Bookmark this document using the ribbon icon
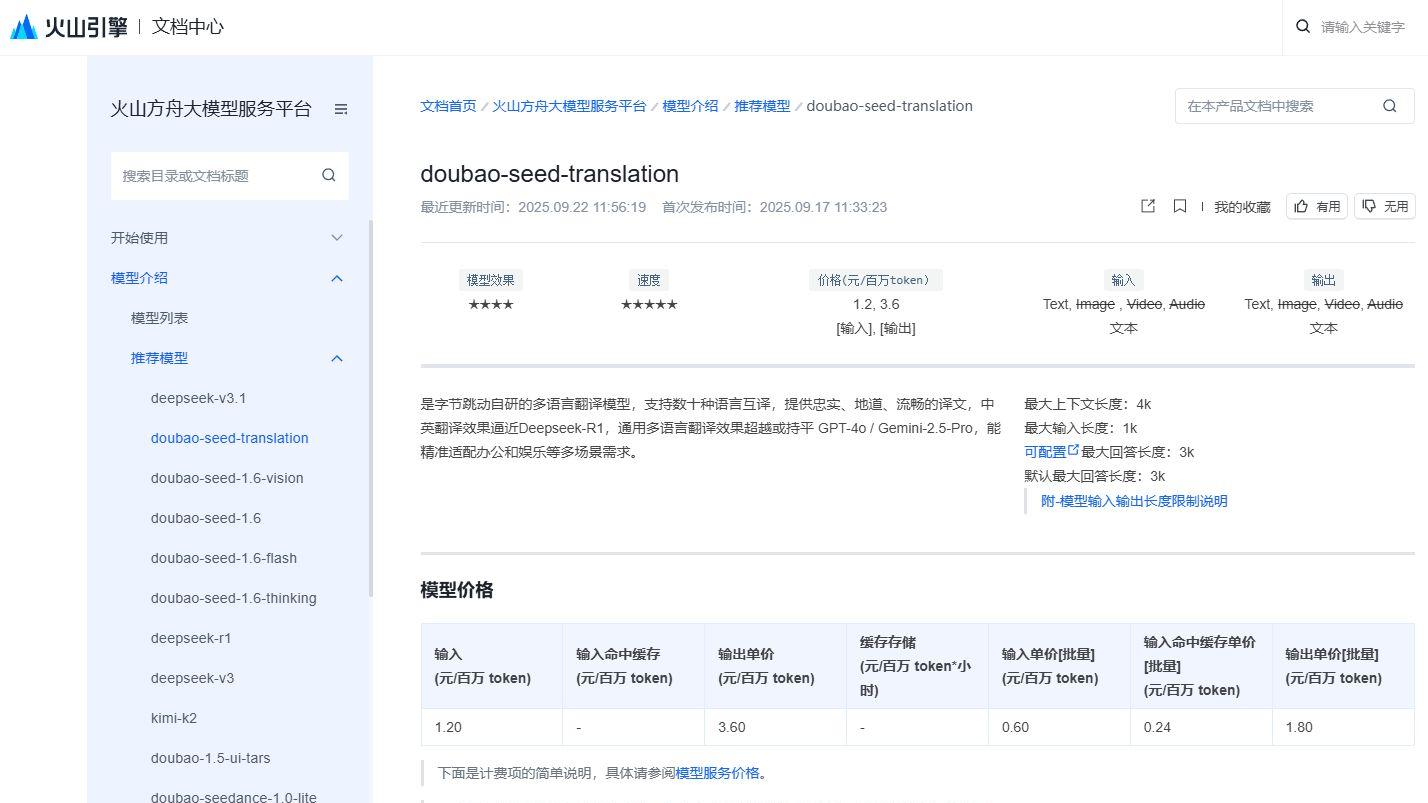Viewport: 1428px width, 803px height. tap(1180, 206)
